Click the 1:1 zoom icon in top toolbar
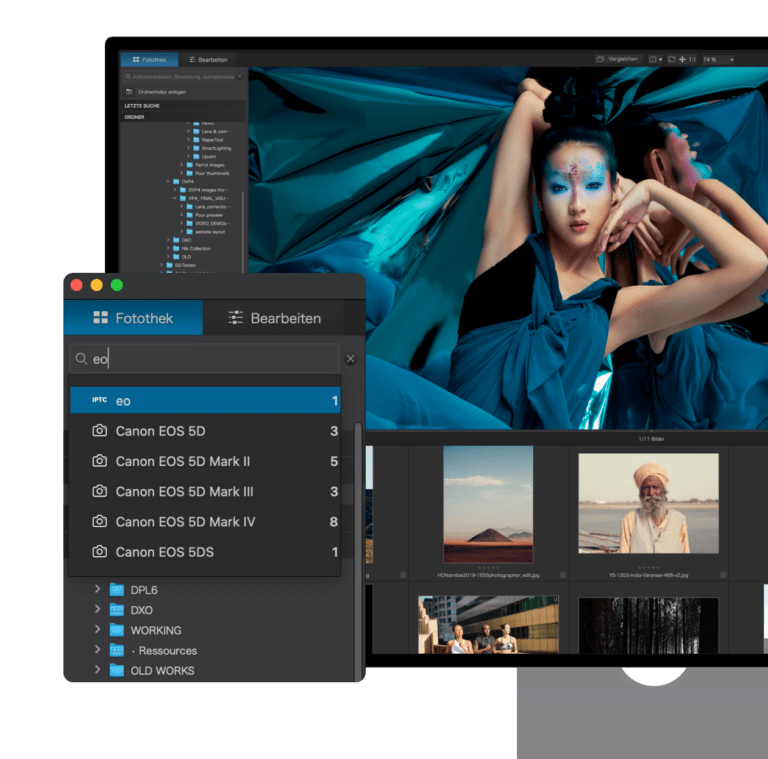Image resolution: width=768 pixels, height=759 pixels. click(691, 60)
